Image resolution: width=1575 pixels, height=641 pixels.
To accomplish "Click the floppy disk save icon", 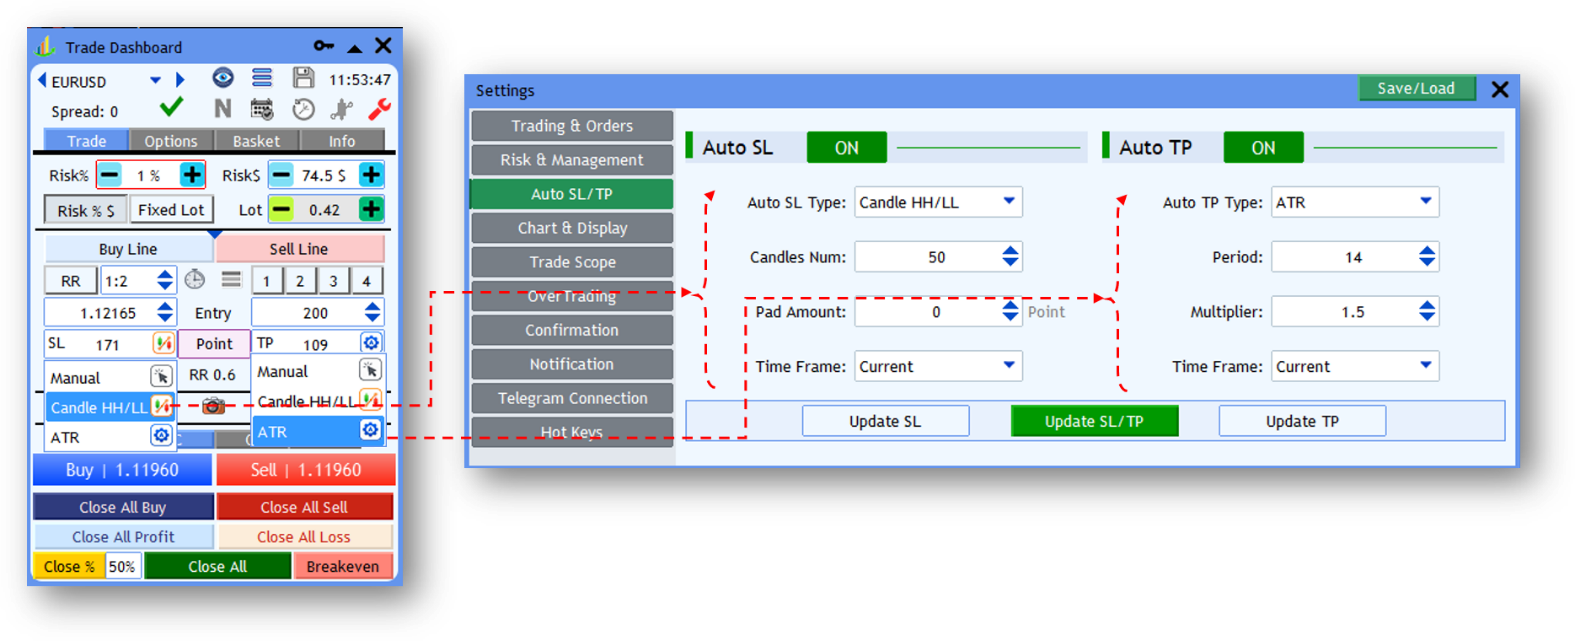I will [303, 78].
